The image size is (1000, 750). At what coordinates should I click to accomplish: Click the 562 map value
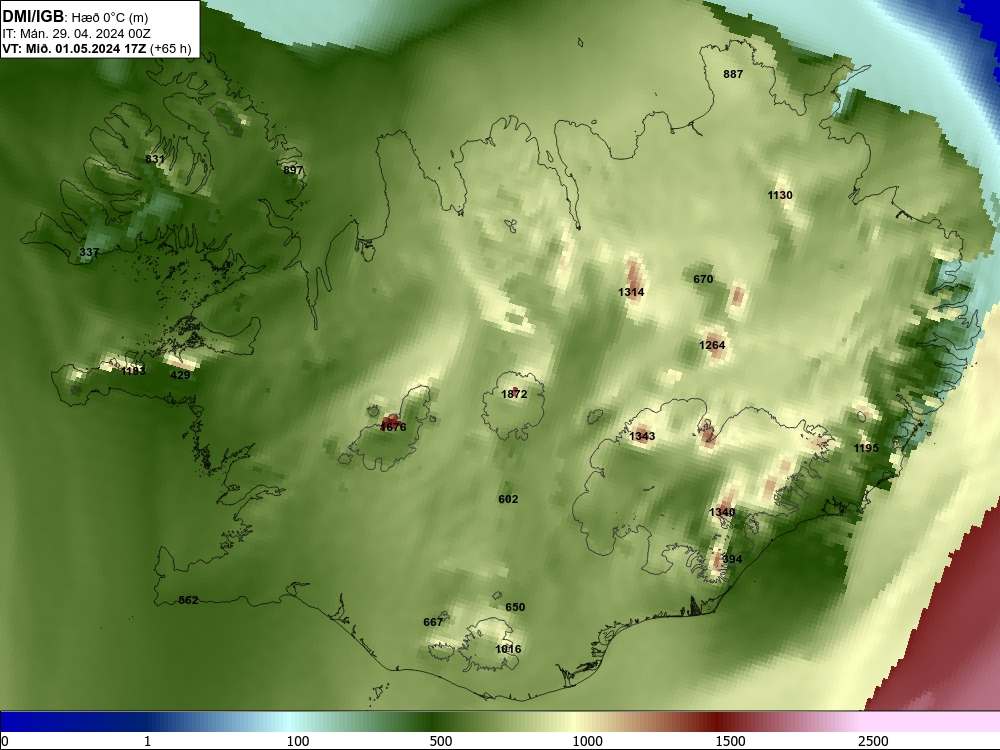(188, 600)
